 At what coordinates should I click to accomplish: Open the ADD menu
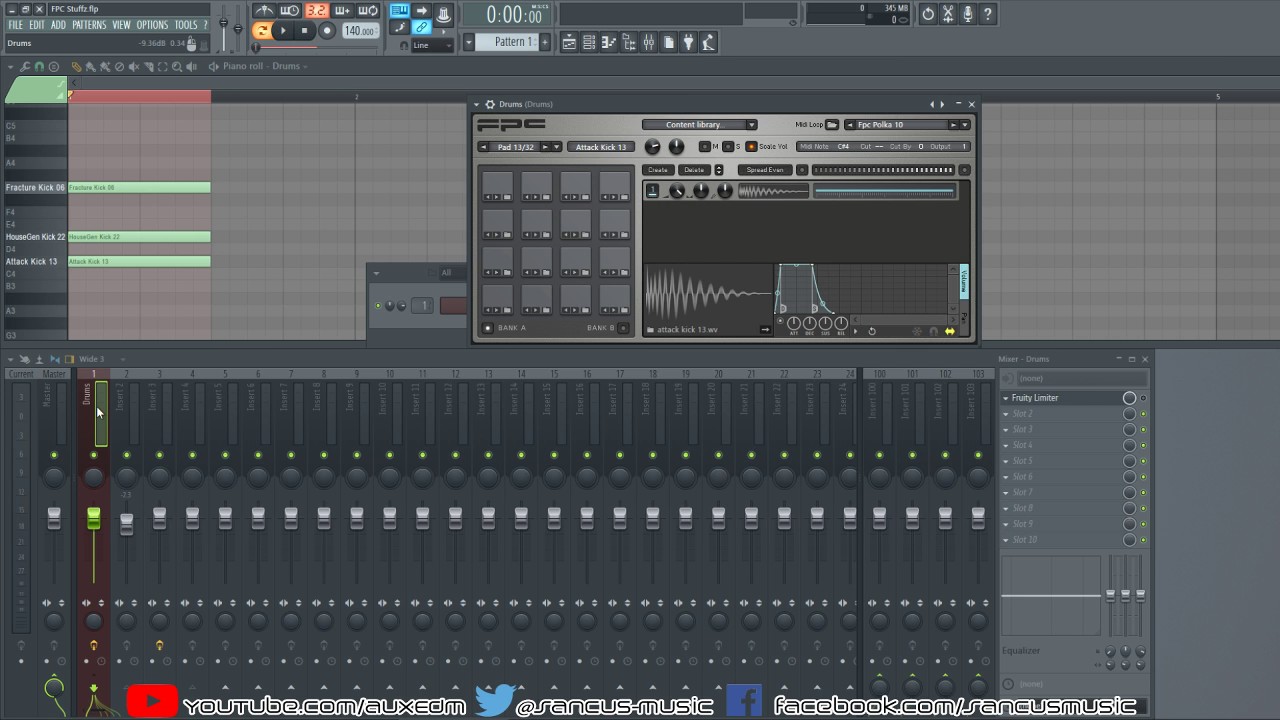click(58, 25)
